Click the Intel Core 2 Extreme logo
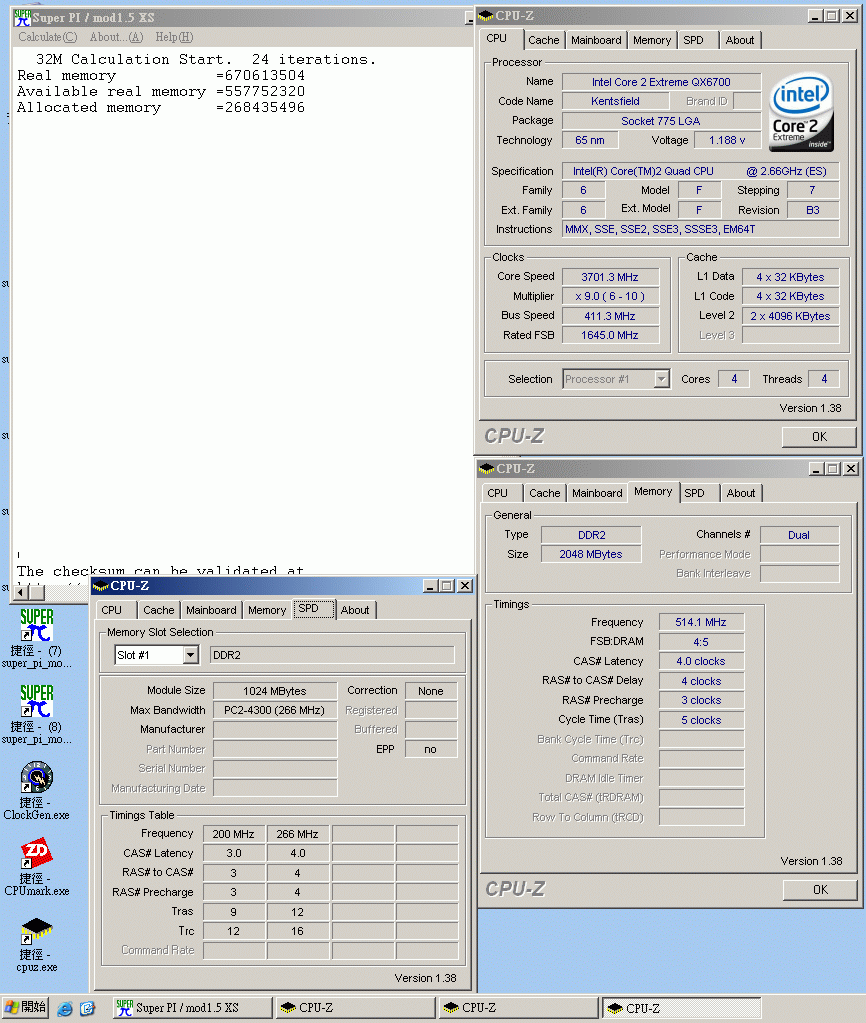This screenshot has width=866, height=1023. tap(801, 112)
